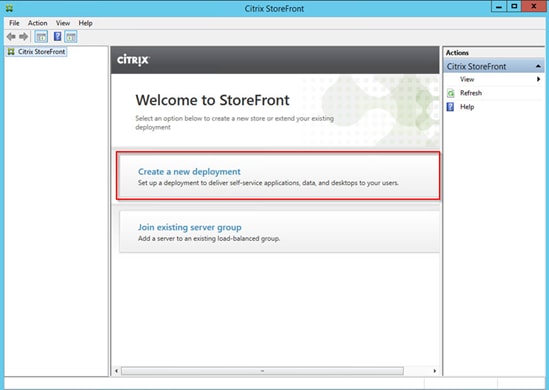
Task: Click the Help book icon in Actions pane
Action: coord(450,107)
